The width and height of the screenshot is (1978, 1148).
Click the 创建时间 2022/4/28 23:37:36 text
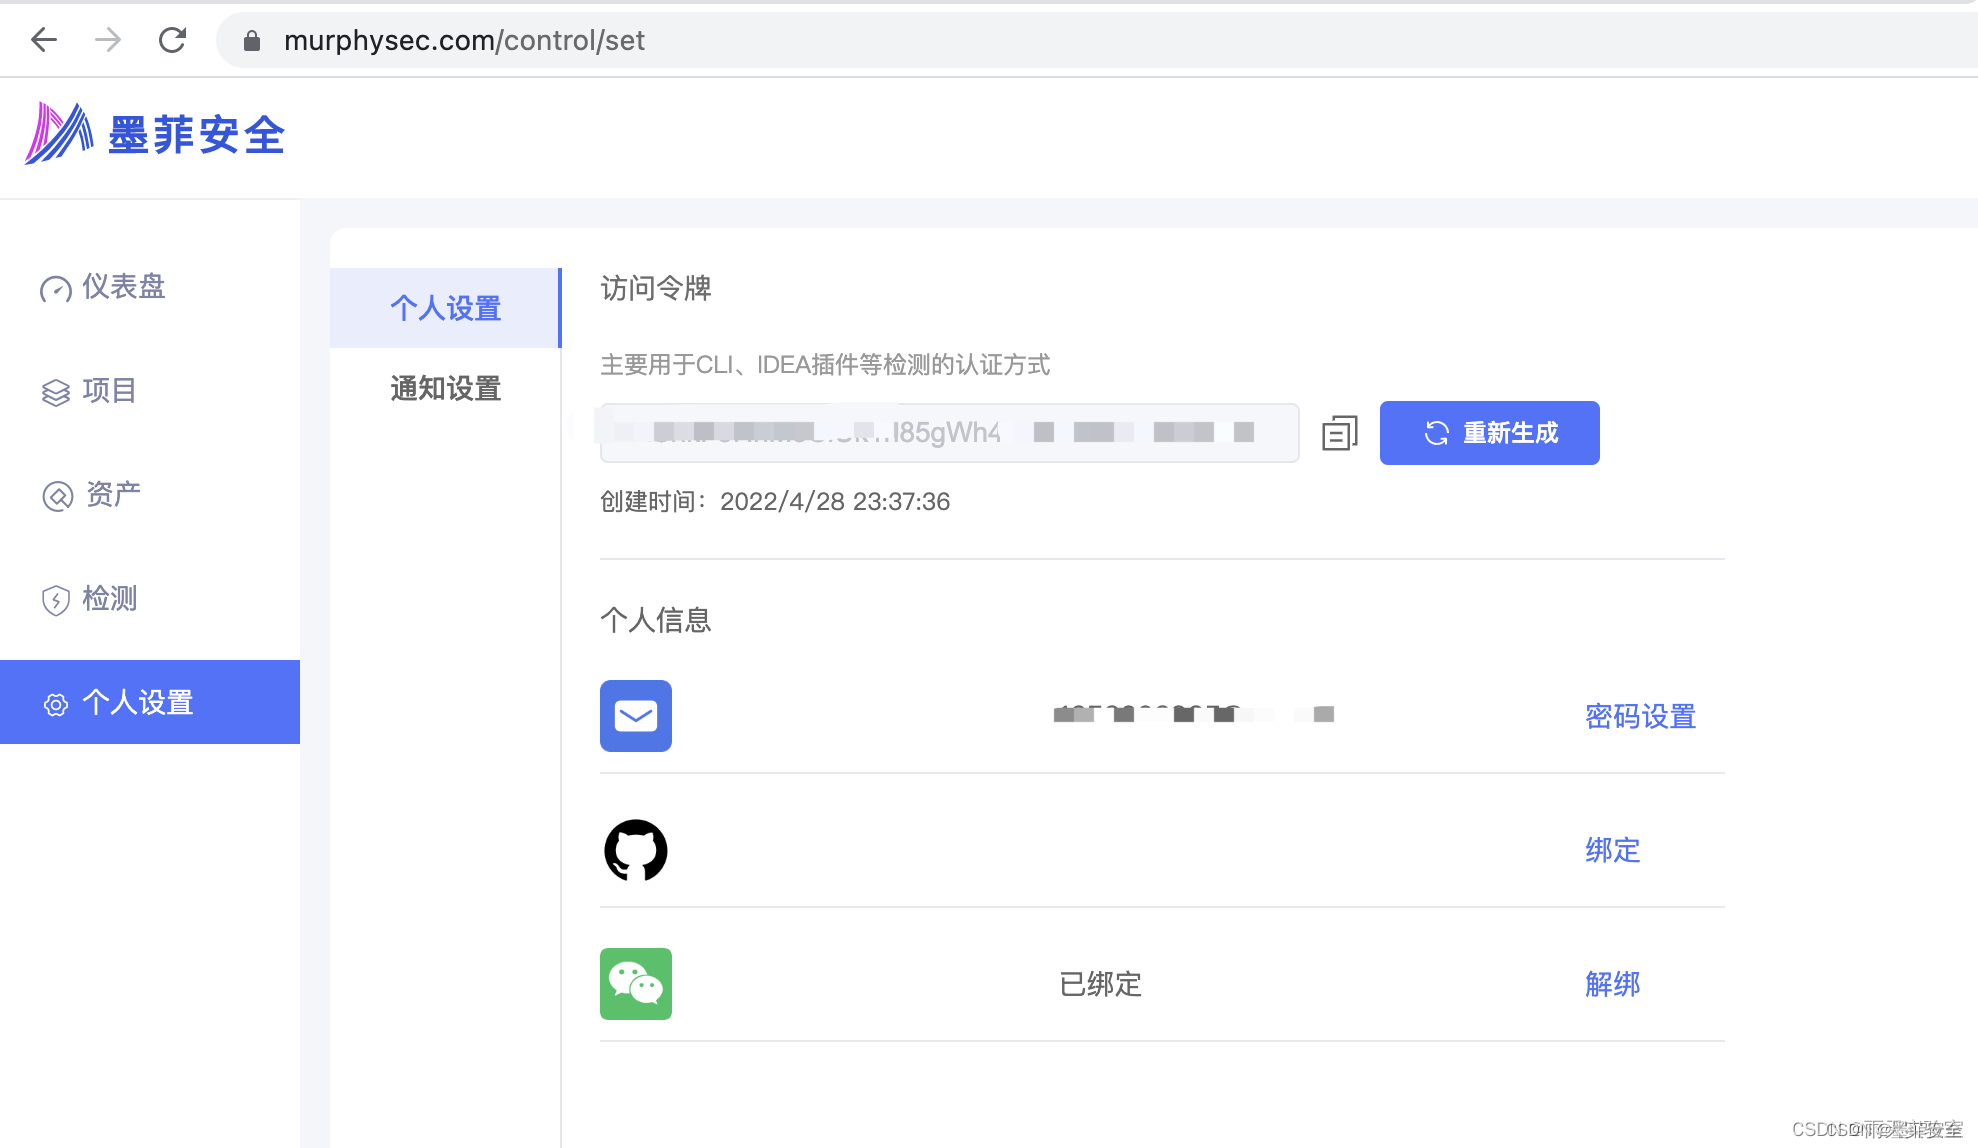pyautogui.click(x=775, y=501)
